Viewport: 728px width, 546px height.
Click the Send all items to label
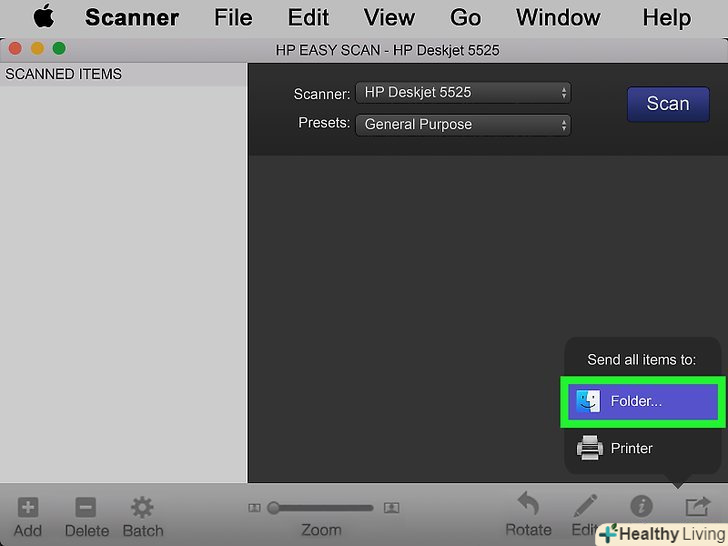(x=642, y=359)
